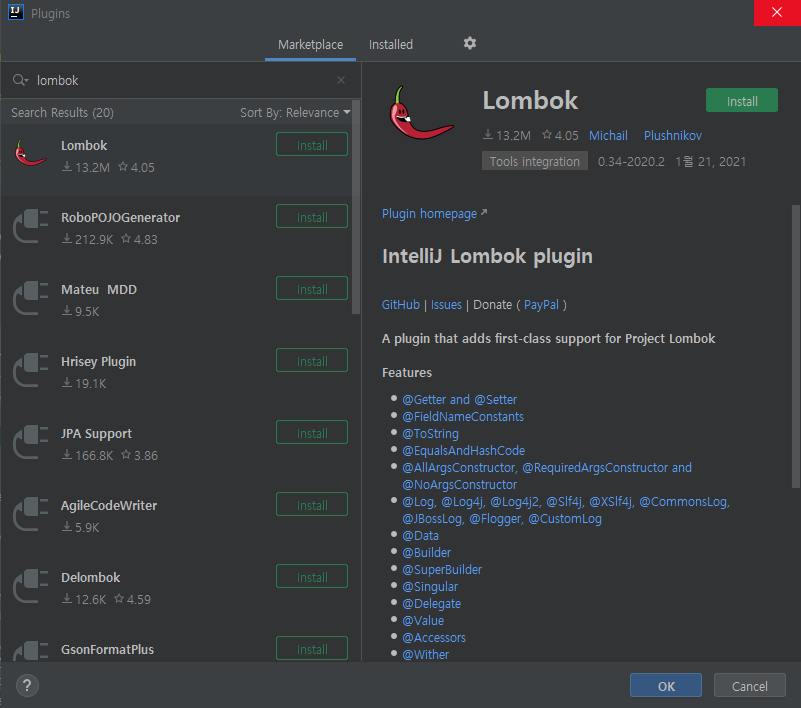This screenshot has width=801, height=708.
Task: Install Lombok from the results list
Action: click(x=312, y=145)
